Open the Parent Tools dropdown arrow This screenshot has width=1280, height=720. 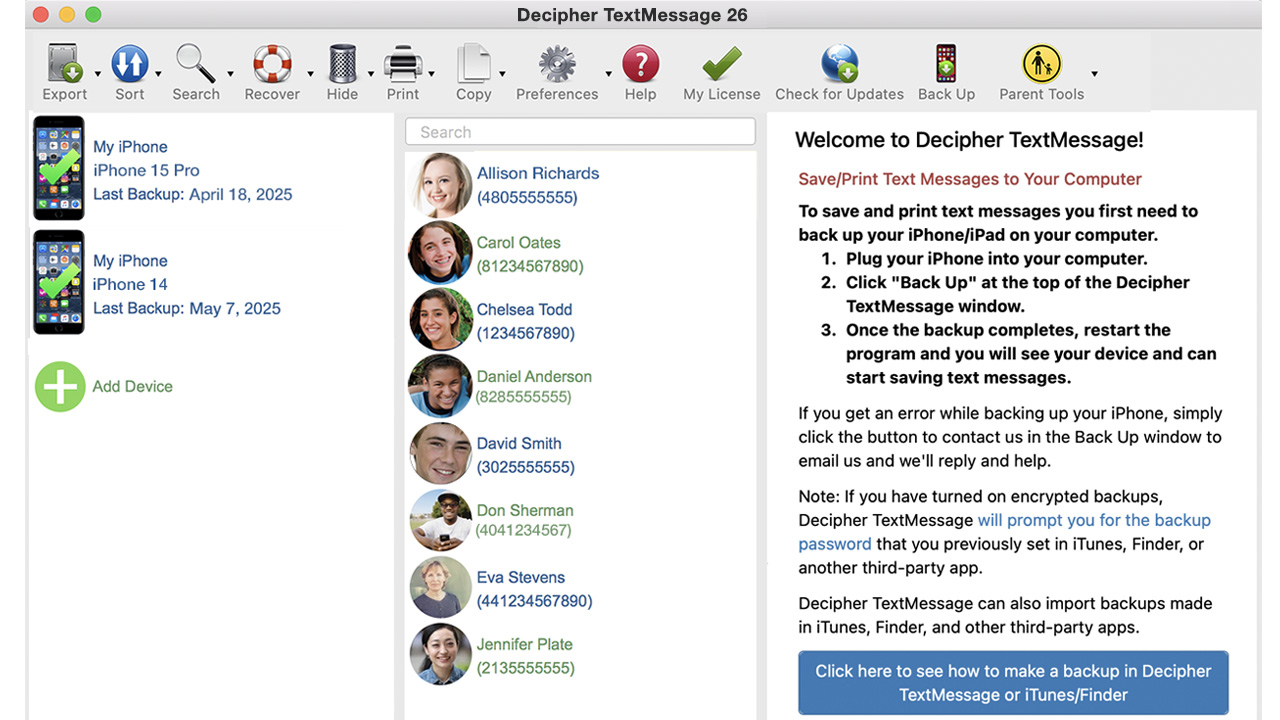(1094, 74)
